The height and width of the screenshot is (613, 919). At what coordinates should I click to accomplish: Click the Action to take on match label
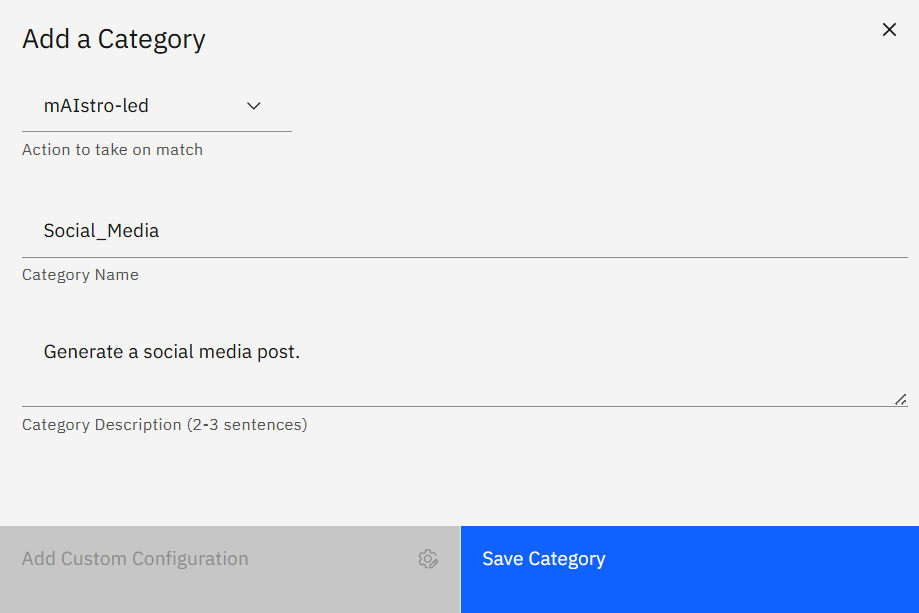click(113, 150)
